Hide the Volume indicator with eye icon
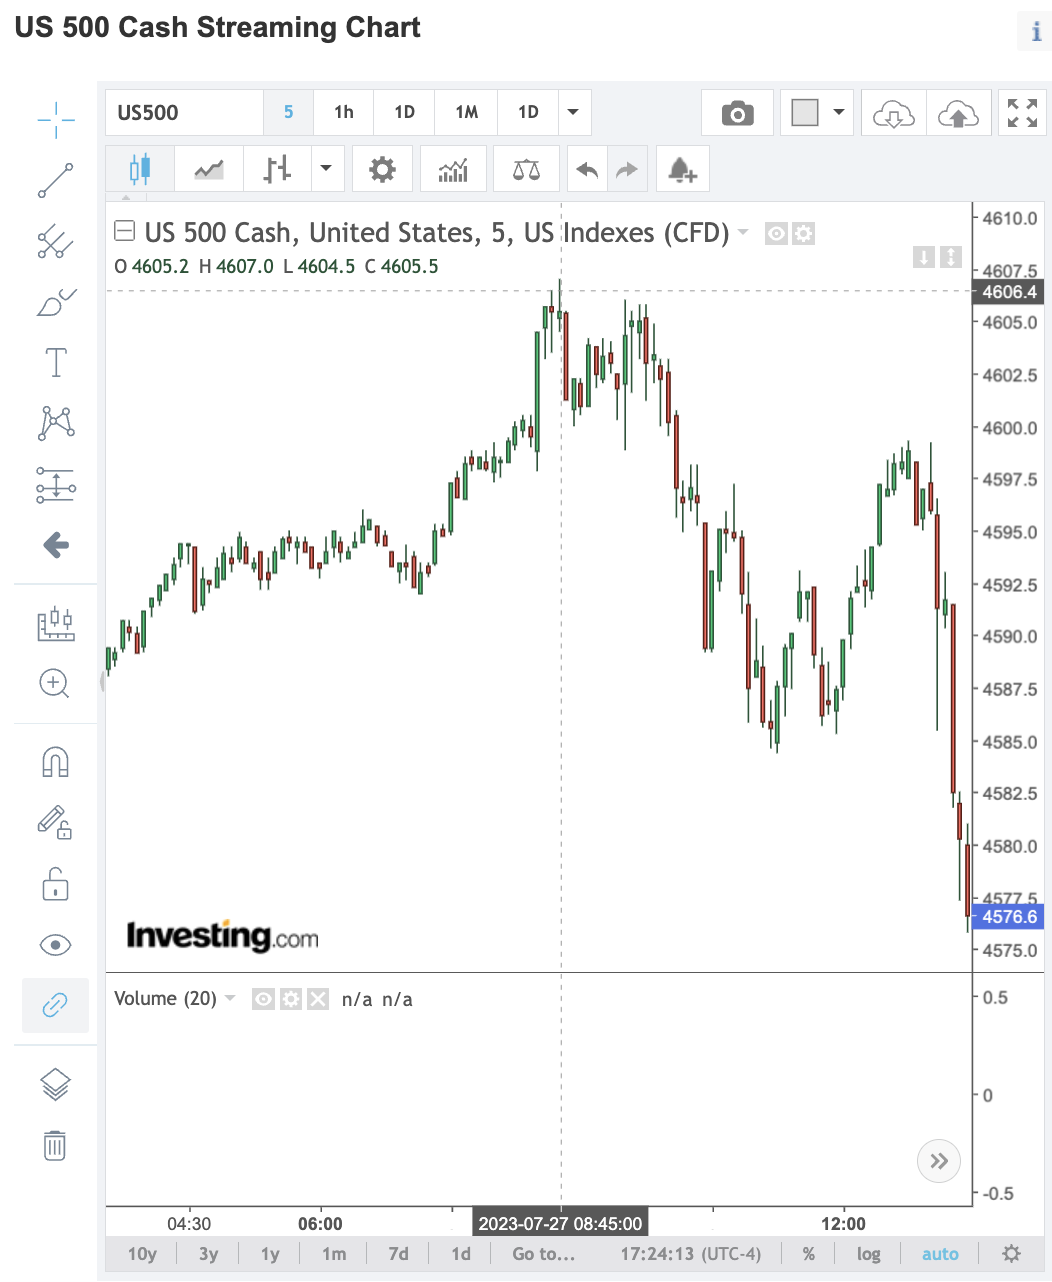The height and width of the screenshot is (1282, 1052). [263, 999]
